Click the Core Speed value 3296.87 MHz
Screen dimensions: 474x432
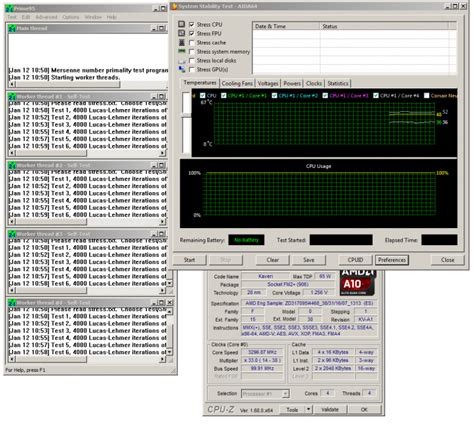point(262,352)
